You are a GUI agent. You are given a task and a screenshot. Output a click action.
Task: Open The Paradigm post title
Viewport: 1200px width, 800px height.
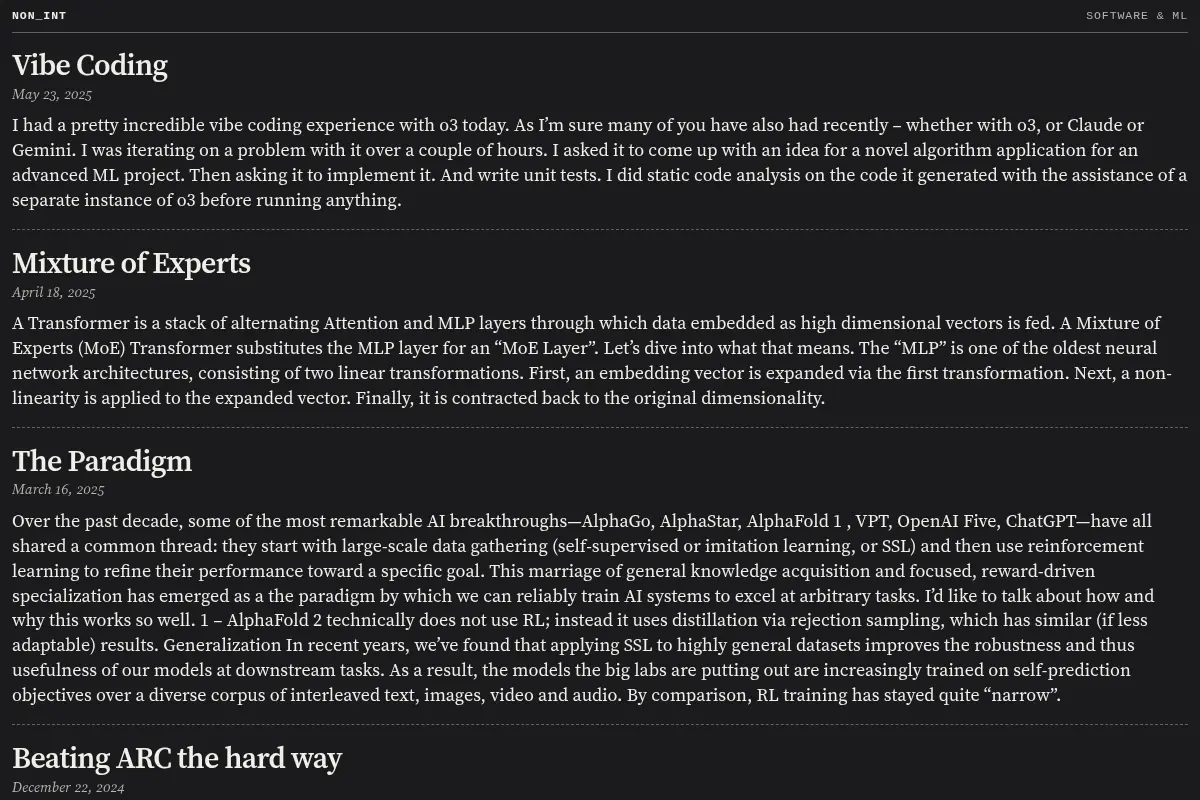pyautogui.click(x=102, y=461)
